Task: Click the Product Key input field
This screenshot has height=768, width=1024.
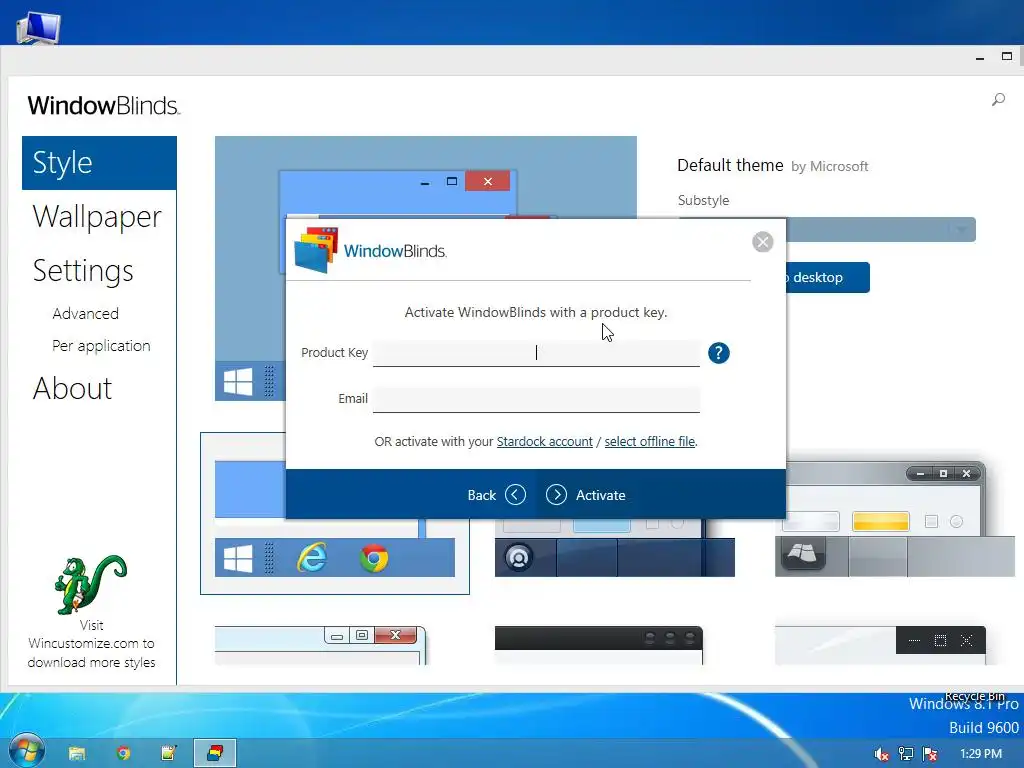Action: click(536, 353)
